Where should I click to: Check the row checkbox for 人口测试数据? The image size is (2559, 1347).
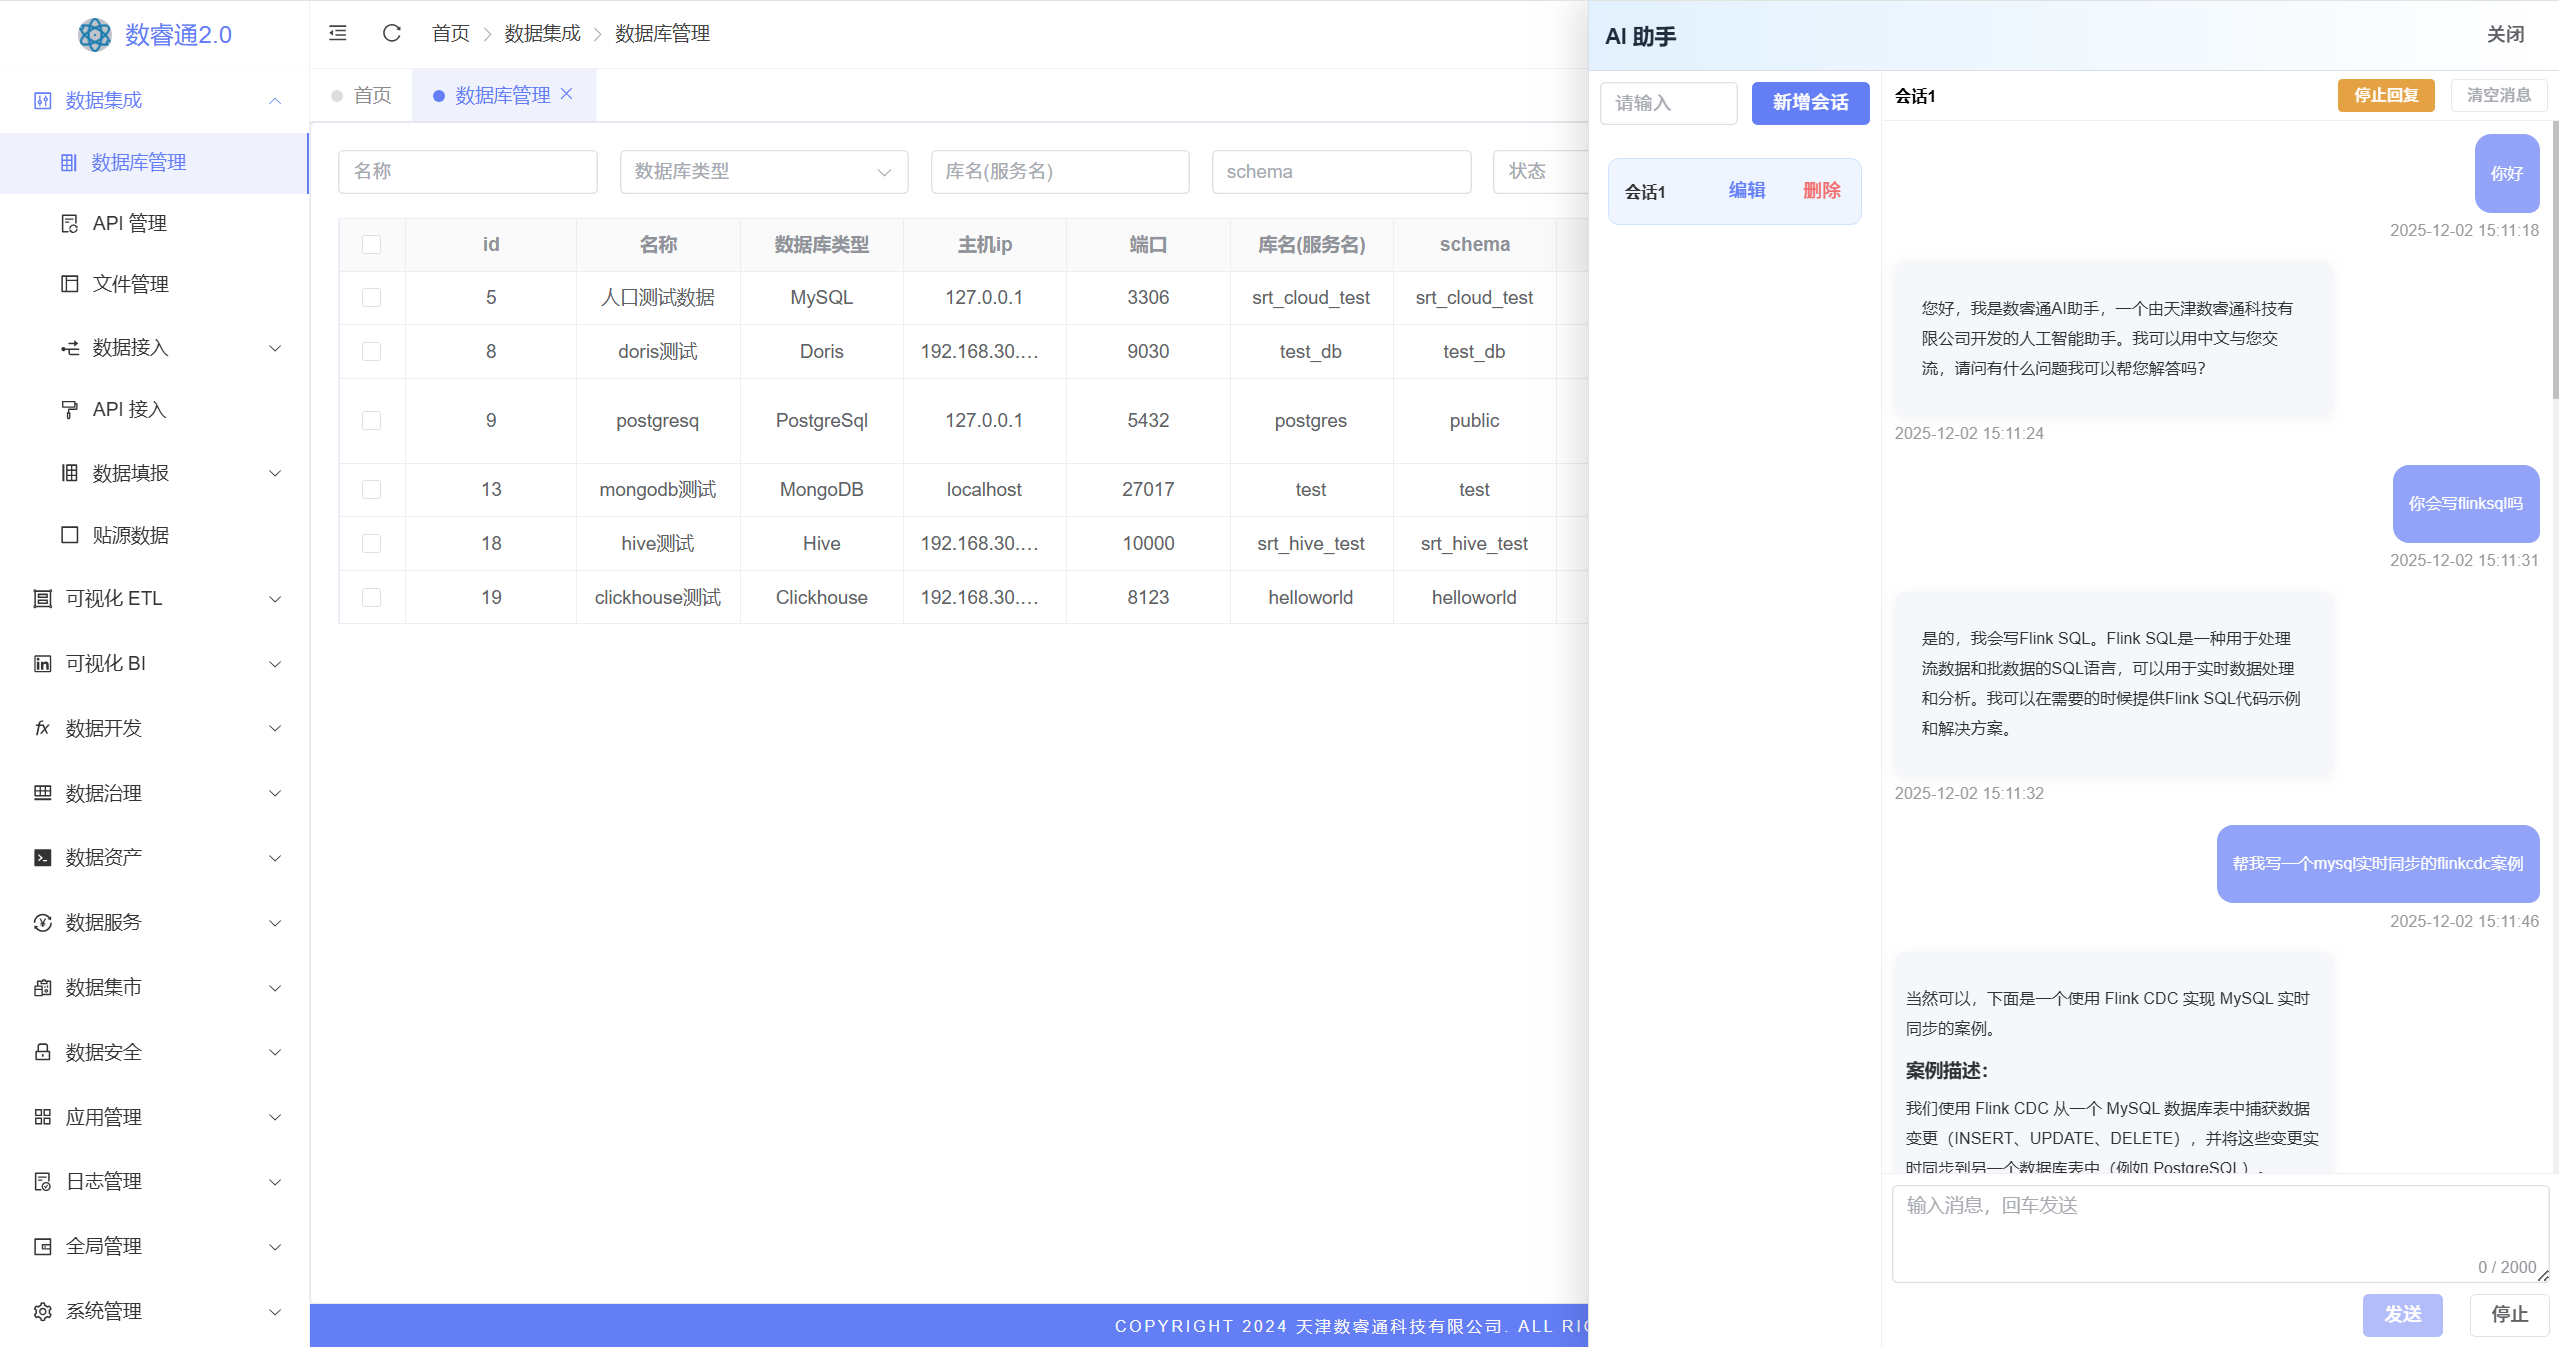pos(371,298)
